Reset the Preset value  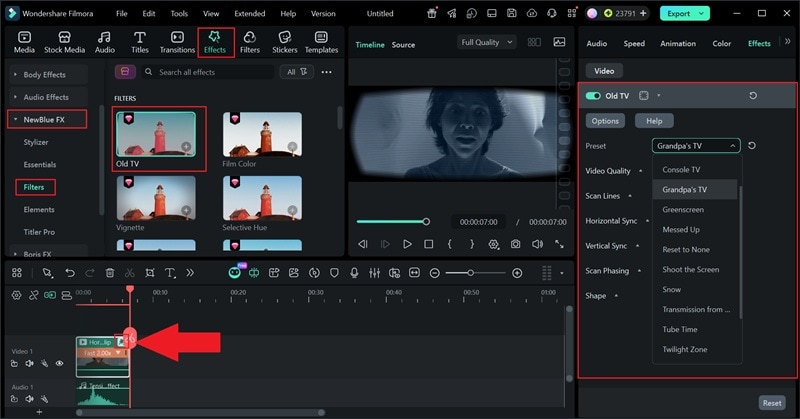click(x=752, y=145)
